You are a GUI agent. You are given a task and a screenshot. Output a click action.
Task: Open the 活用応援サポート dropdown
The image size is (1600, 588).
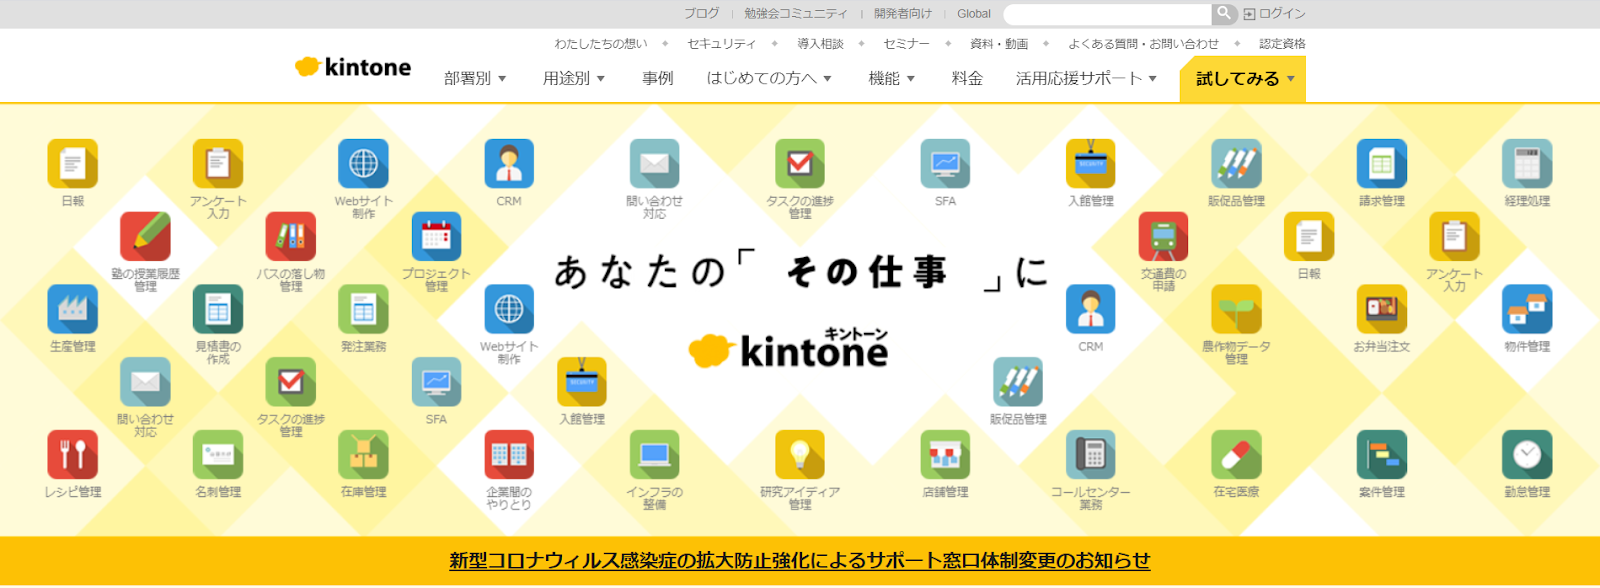(x=1087, y=78)
